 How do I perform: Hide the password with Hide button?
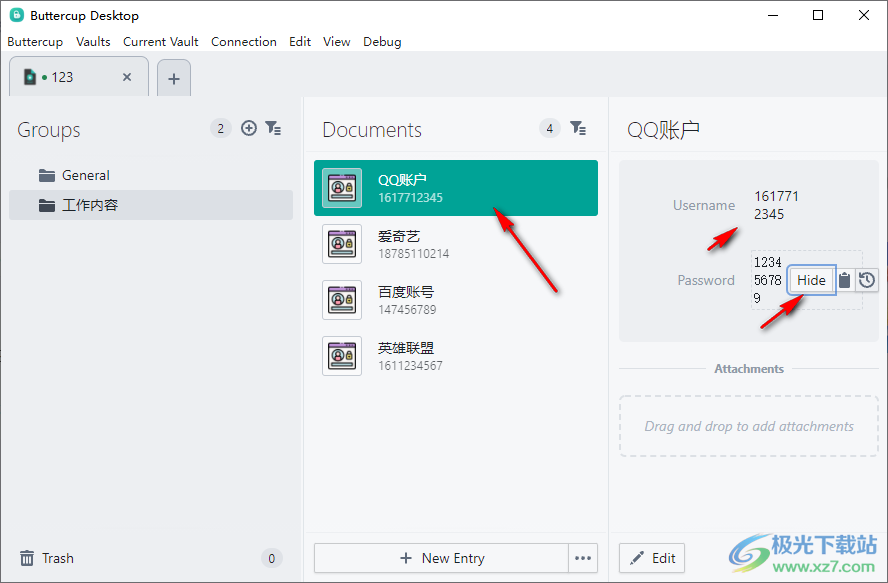pyautogui.click(x=811, y=280)
